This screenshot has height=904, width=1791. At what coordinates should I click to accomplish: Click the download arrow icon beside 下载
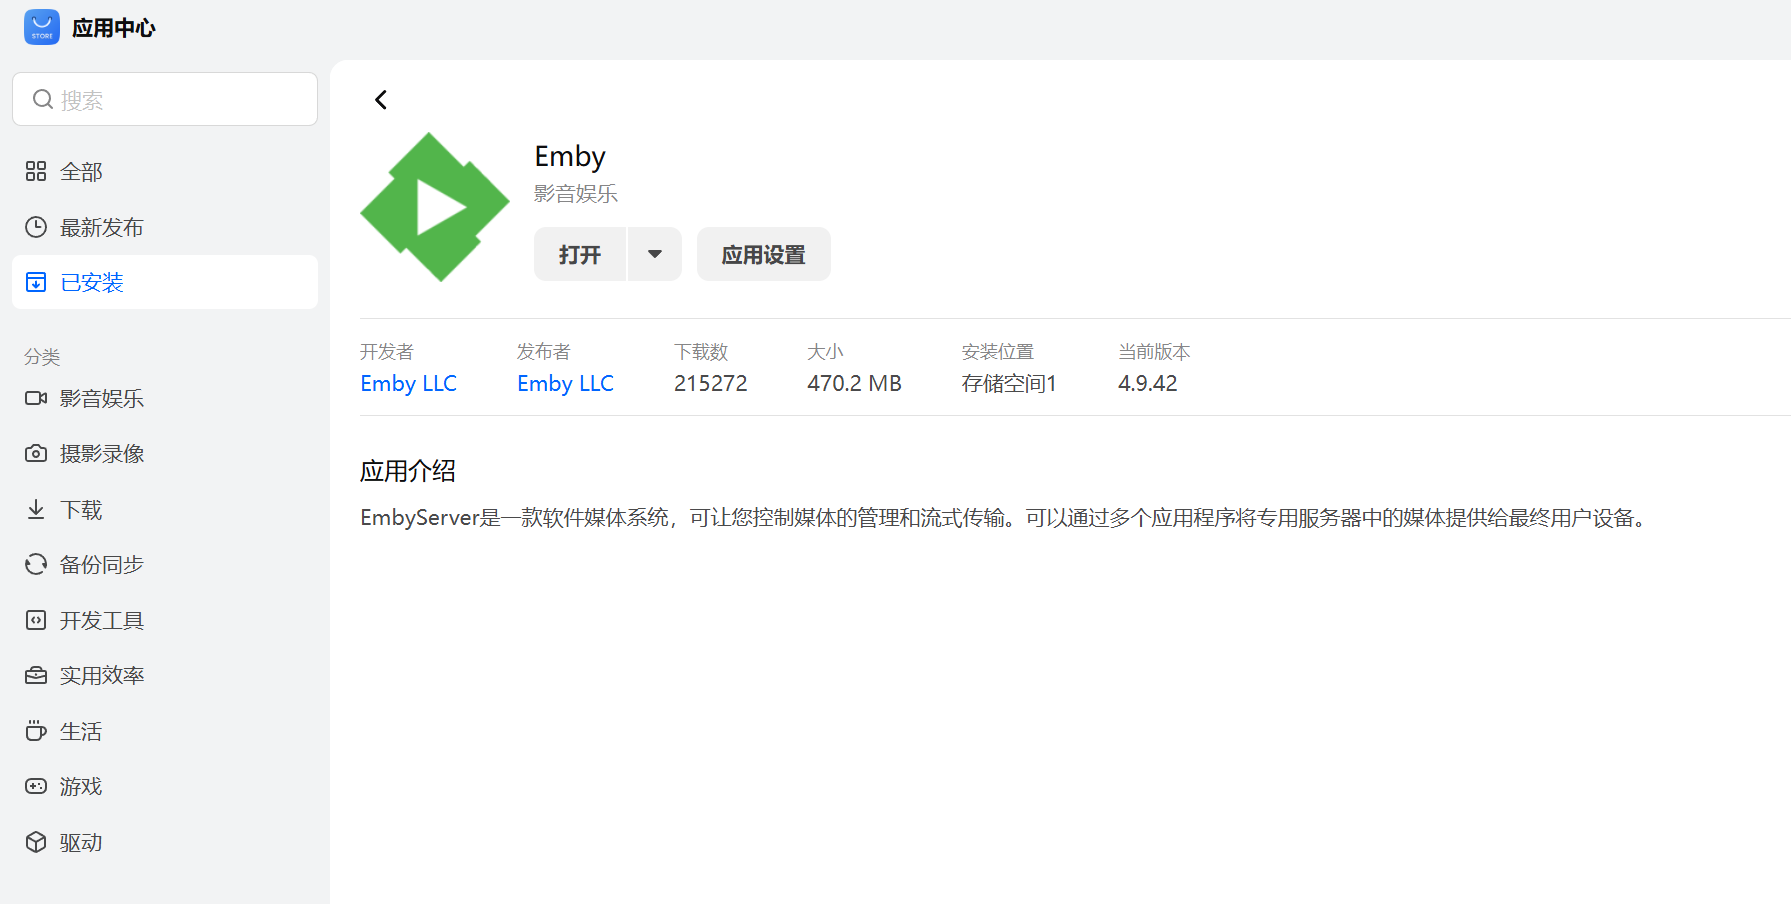pos(36,509)
